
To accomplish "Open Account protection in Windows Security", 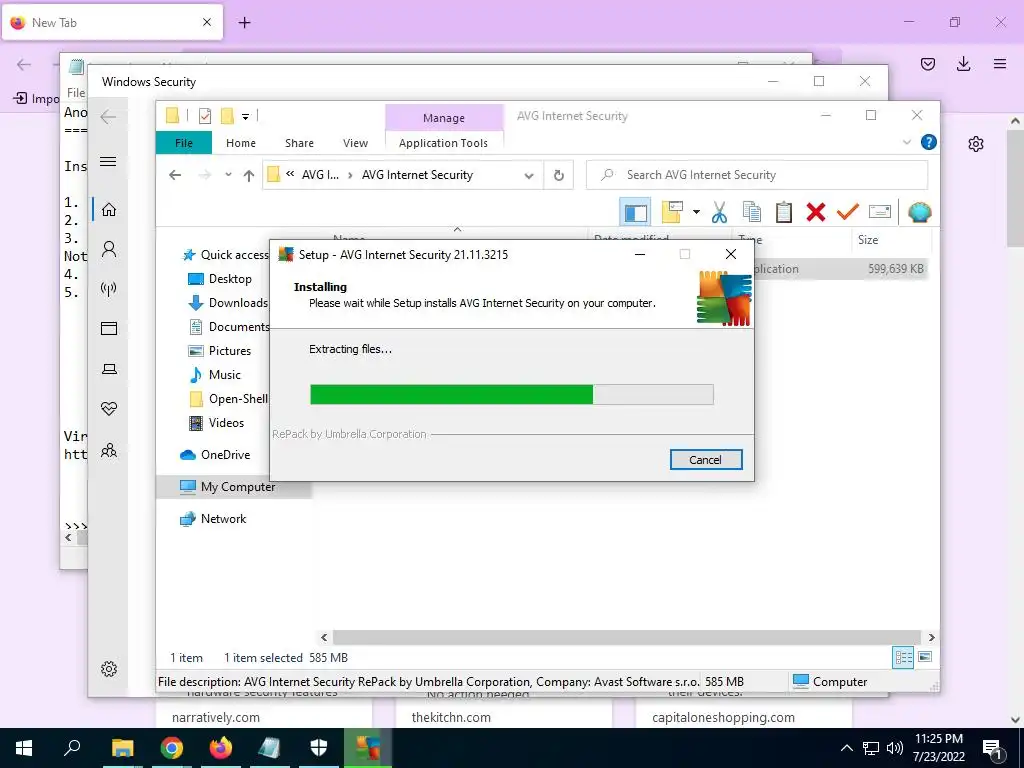I will pos(109,249).
